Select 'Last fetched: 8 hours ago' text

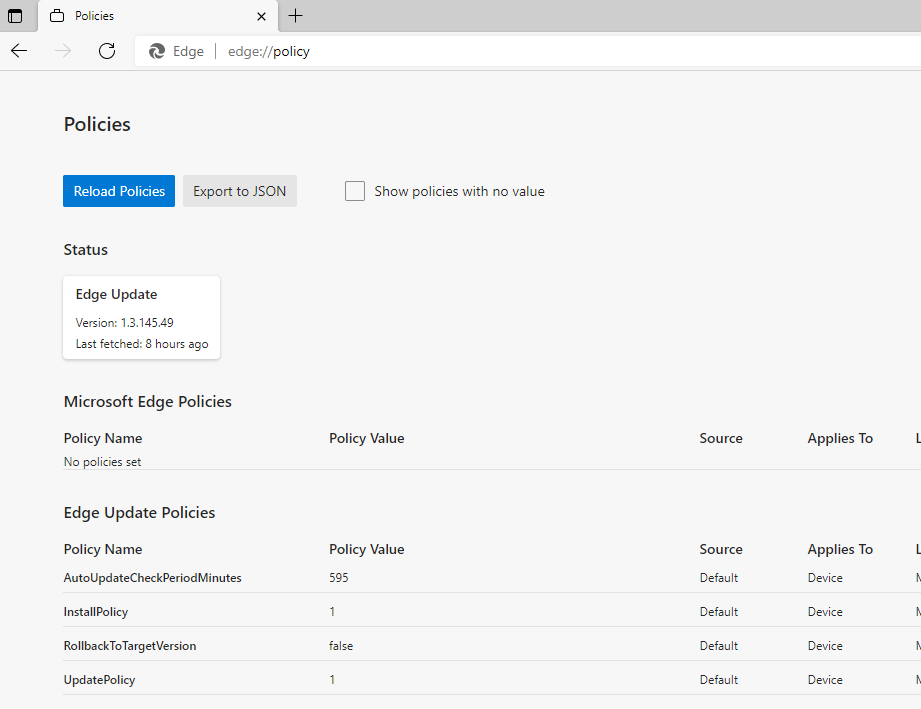(x=142, y=344)
